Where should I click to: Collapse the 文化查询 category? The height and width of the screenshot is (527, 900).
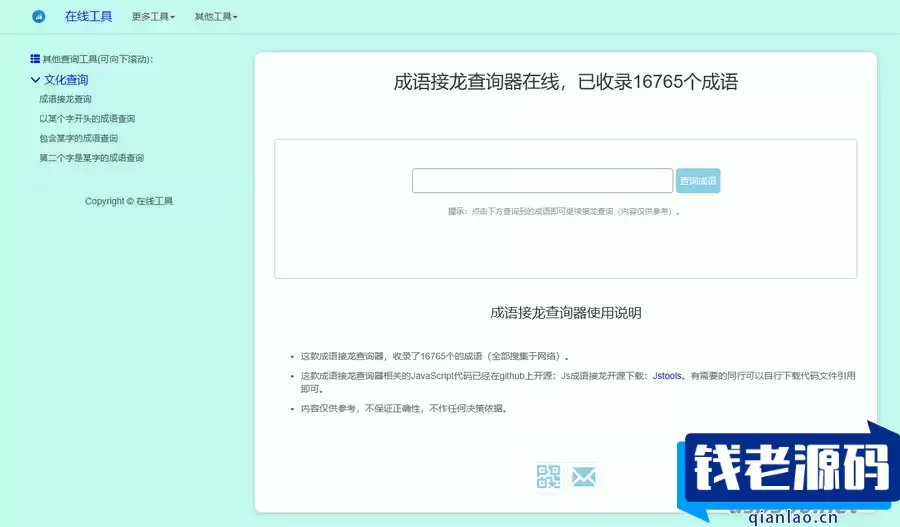60,80
